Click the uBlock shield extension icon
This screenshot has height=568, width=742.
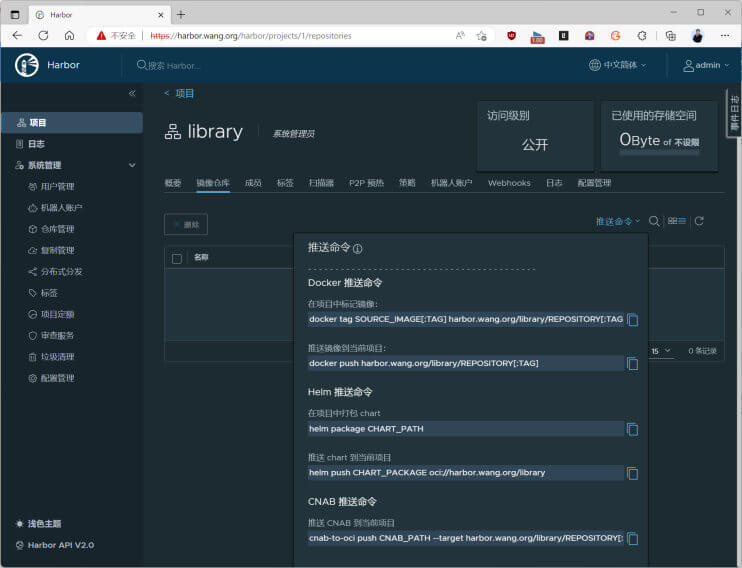[512, 36]
